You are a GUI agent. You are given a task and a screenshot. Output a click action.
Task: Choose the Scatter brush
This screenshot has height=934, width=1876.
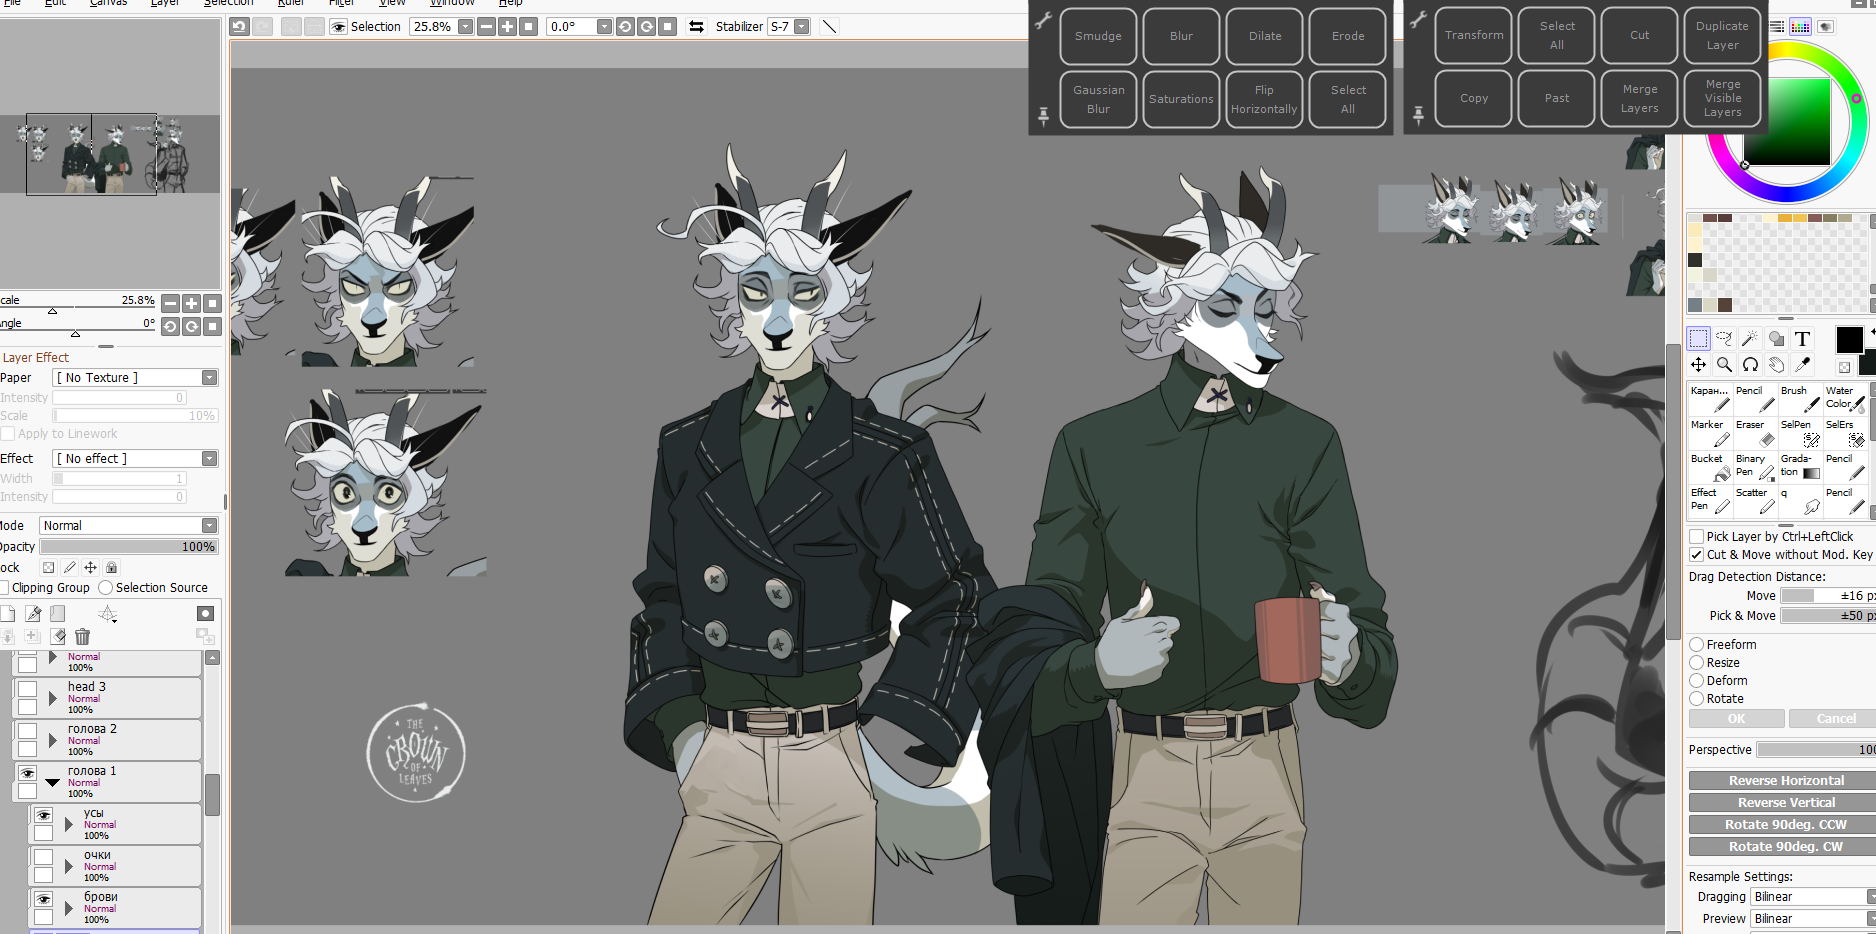point(1755,501)
